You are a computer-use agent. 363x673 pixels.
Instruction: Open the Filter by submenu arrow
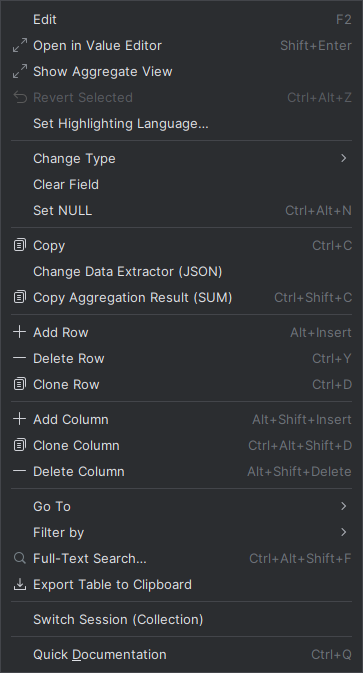(343, 532)
